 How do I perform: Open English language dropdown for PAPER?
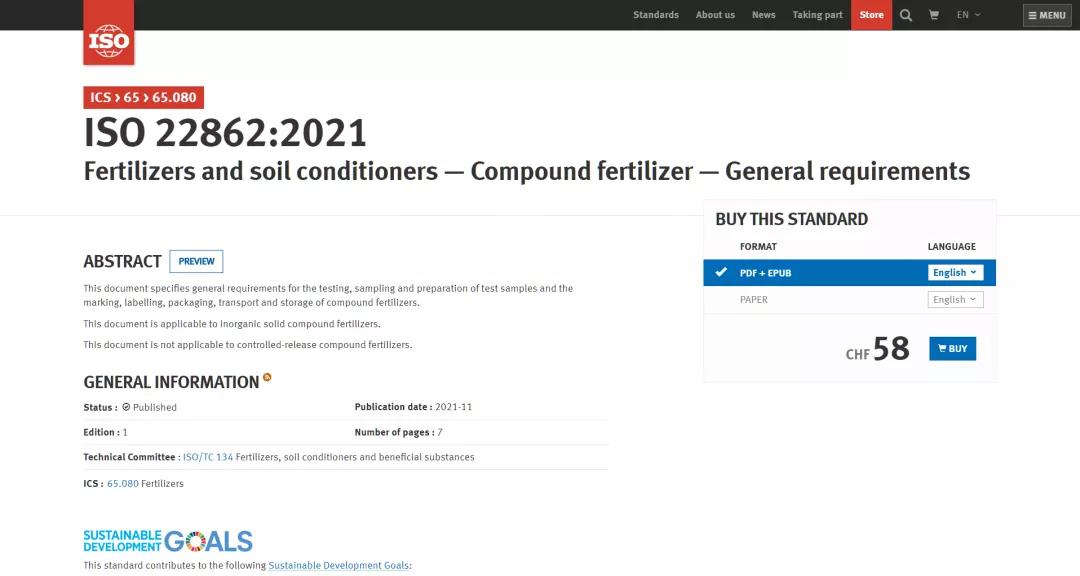pos(955,300)
